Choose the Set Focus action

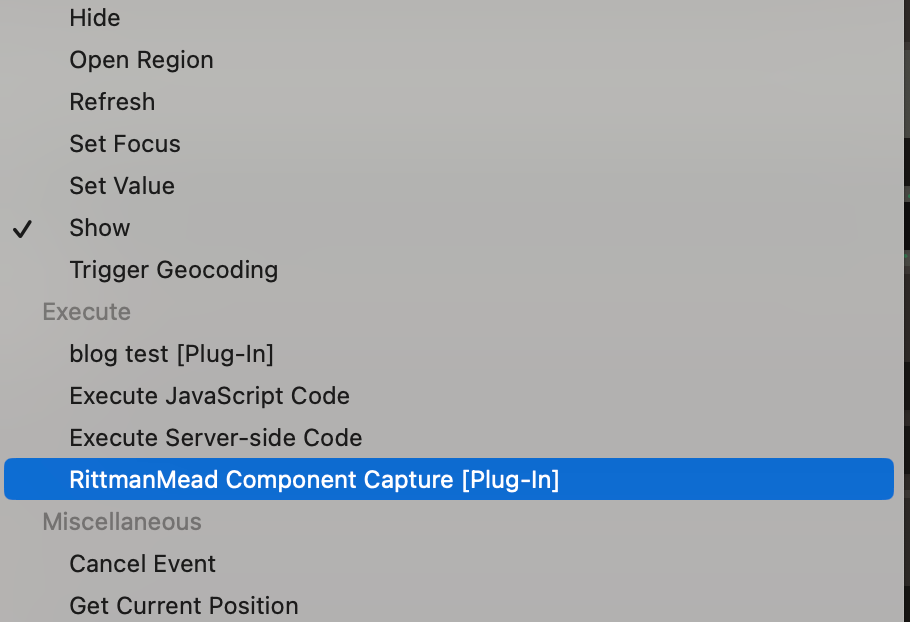124,144
